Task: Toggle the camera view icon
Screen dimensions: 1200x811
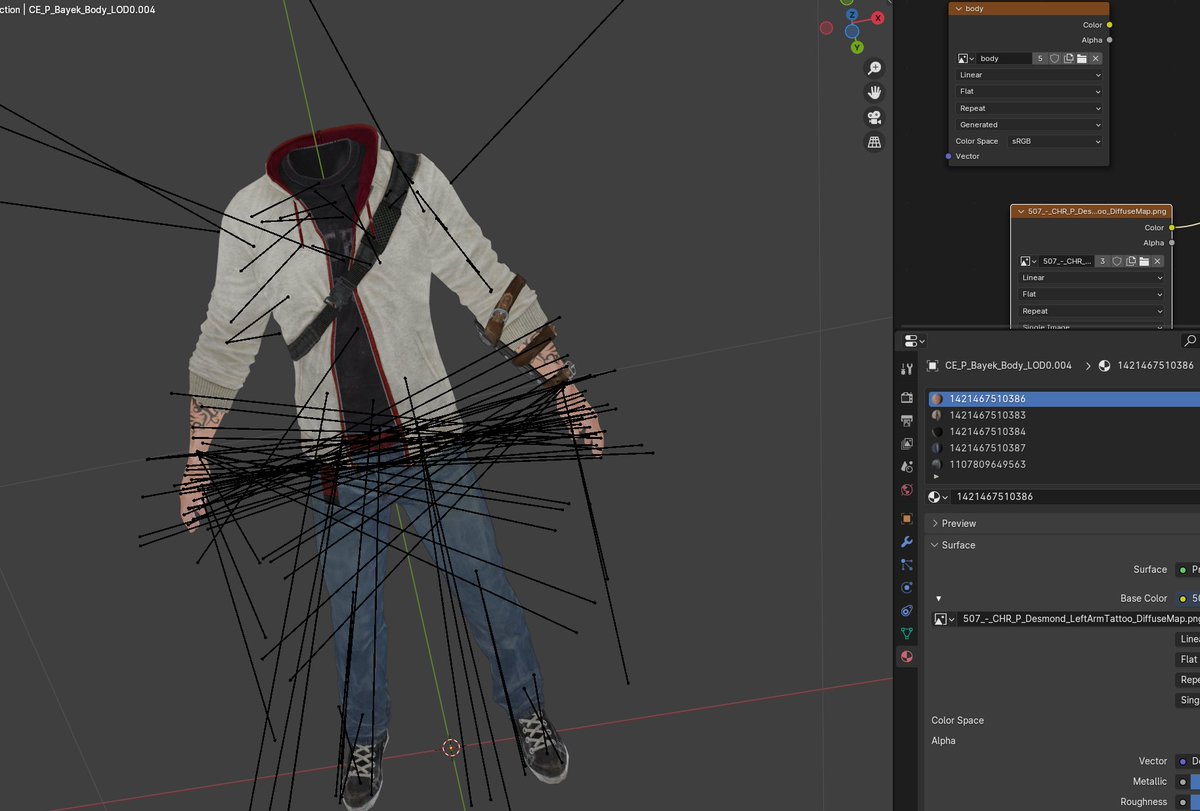Action: [x=874, y=117]
